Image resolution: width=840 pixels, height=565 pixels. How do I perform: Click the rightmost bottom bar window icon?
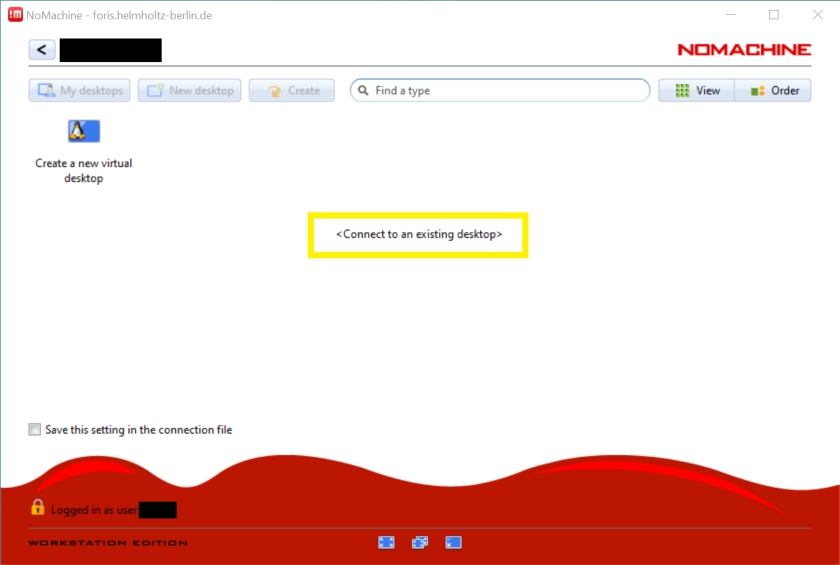[x=453, y=543]
